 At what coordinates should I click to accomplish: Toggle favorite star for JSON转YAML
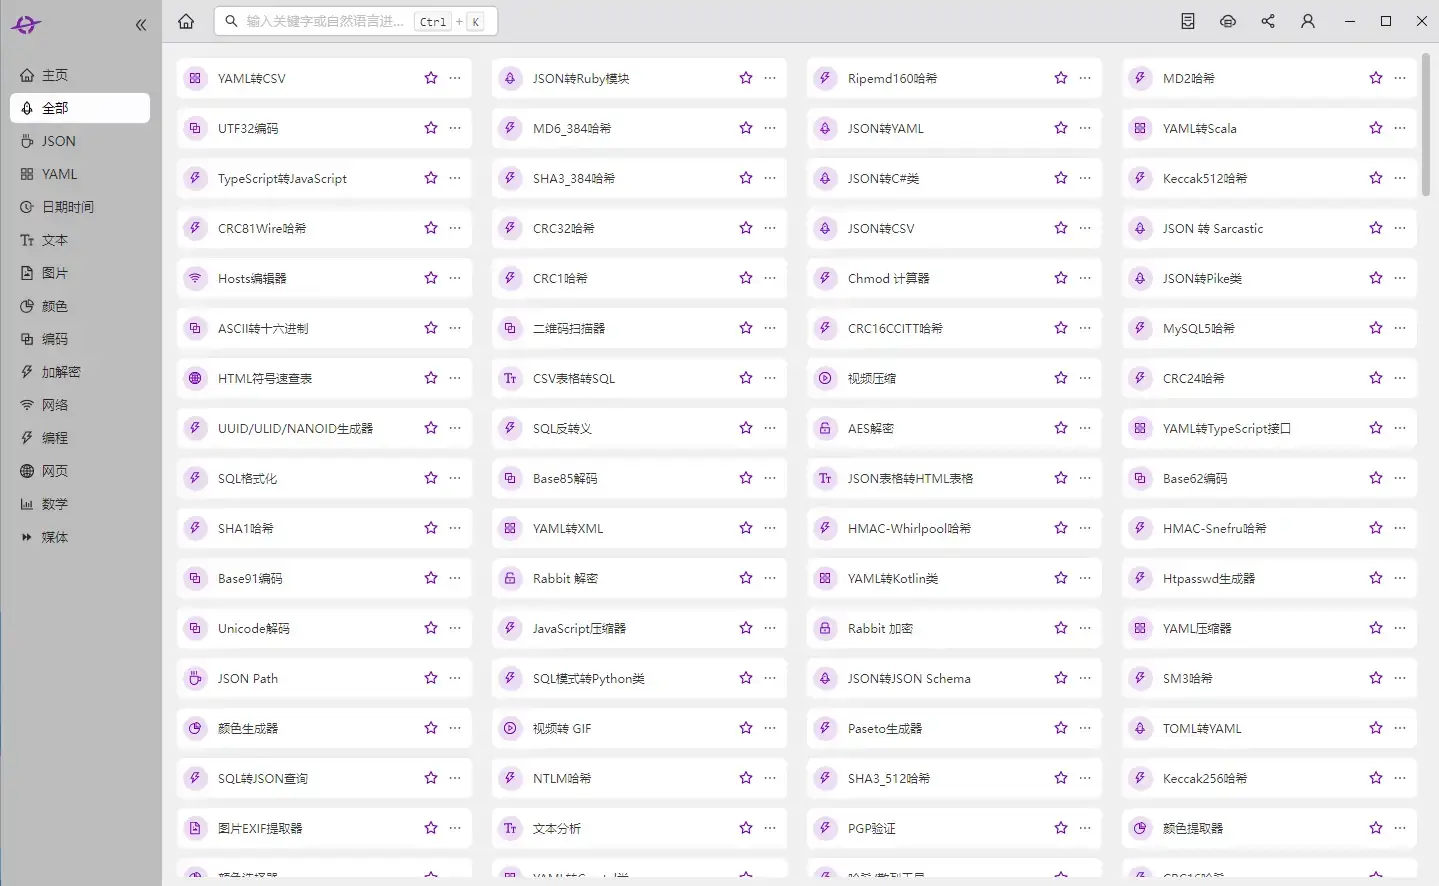(1061, 128)
